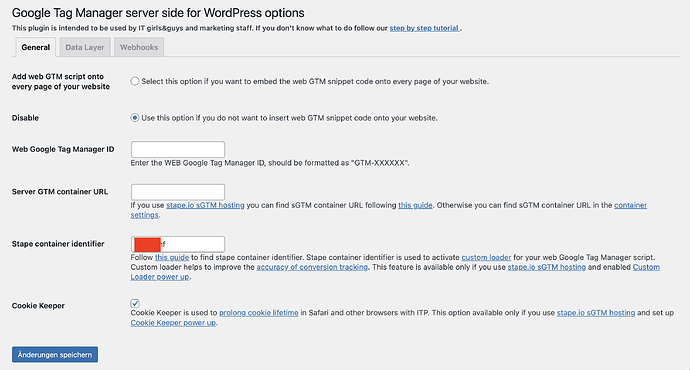Select the General tab
690x370 pixels.
(x=36, y=47)
